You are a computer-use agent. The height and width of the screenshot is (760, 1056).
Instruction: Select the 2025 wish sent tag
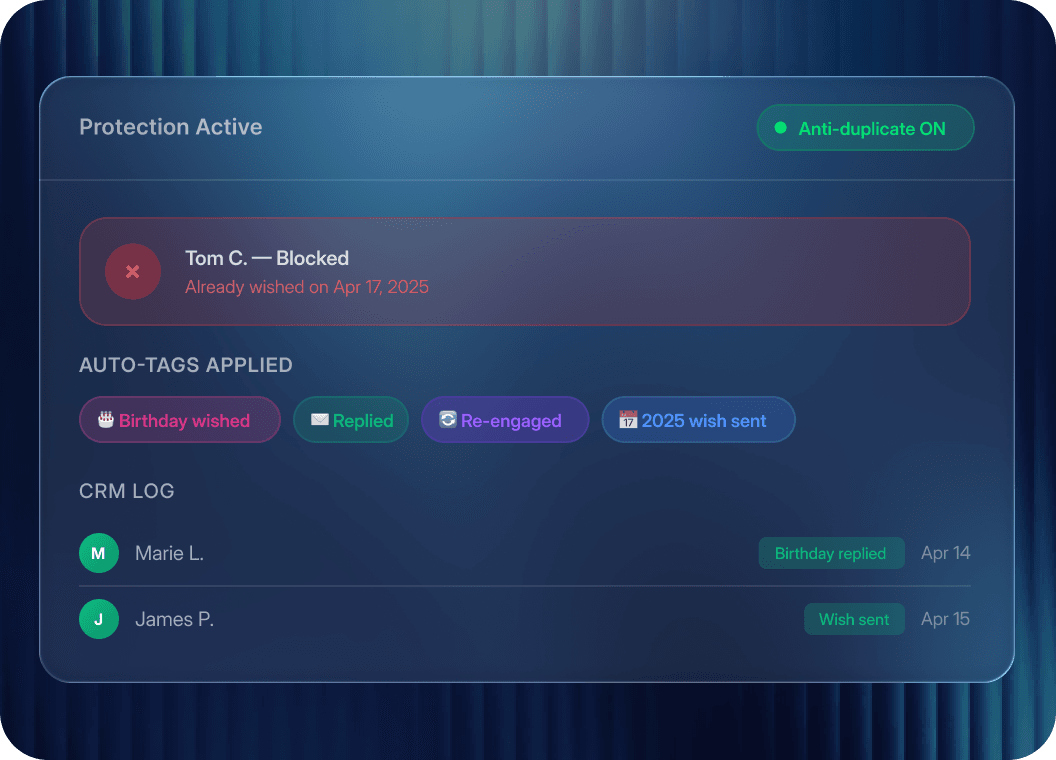click(x=698, y=420)
